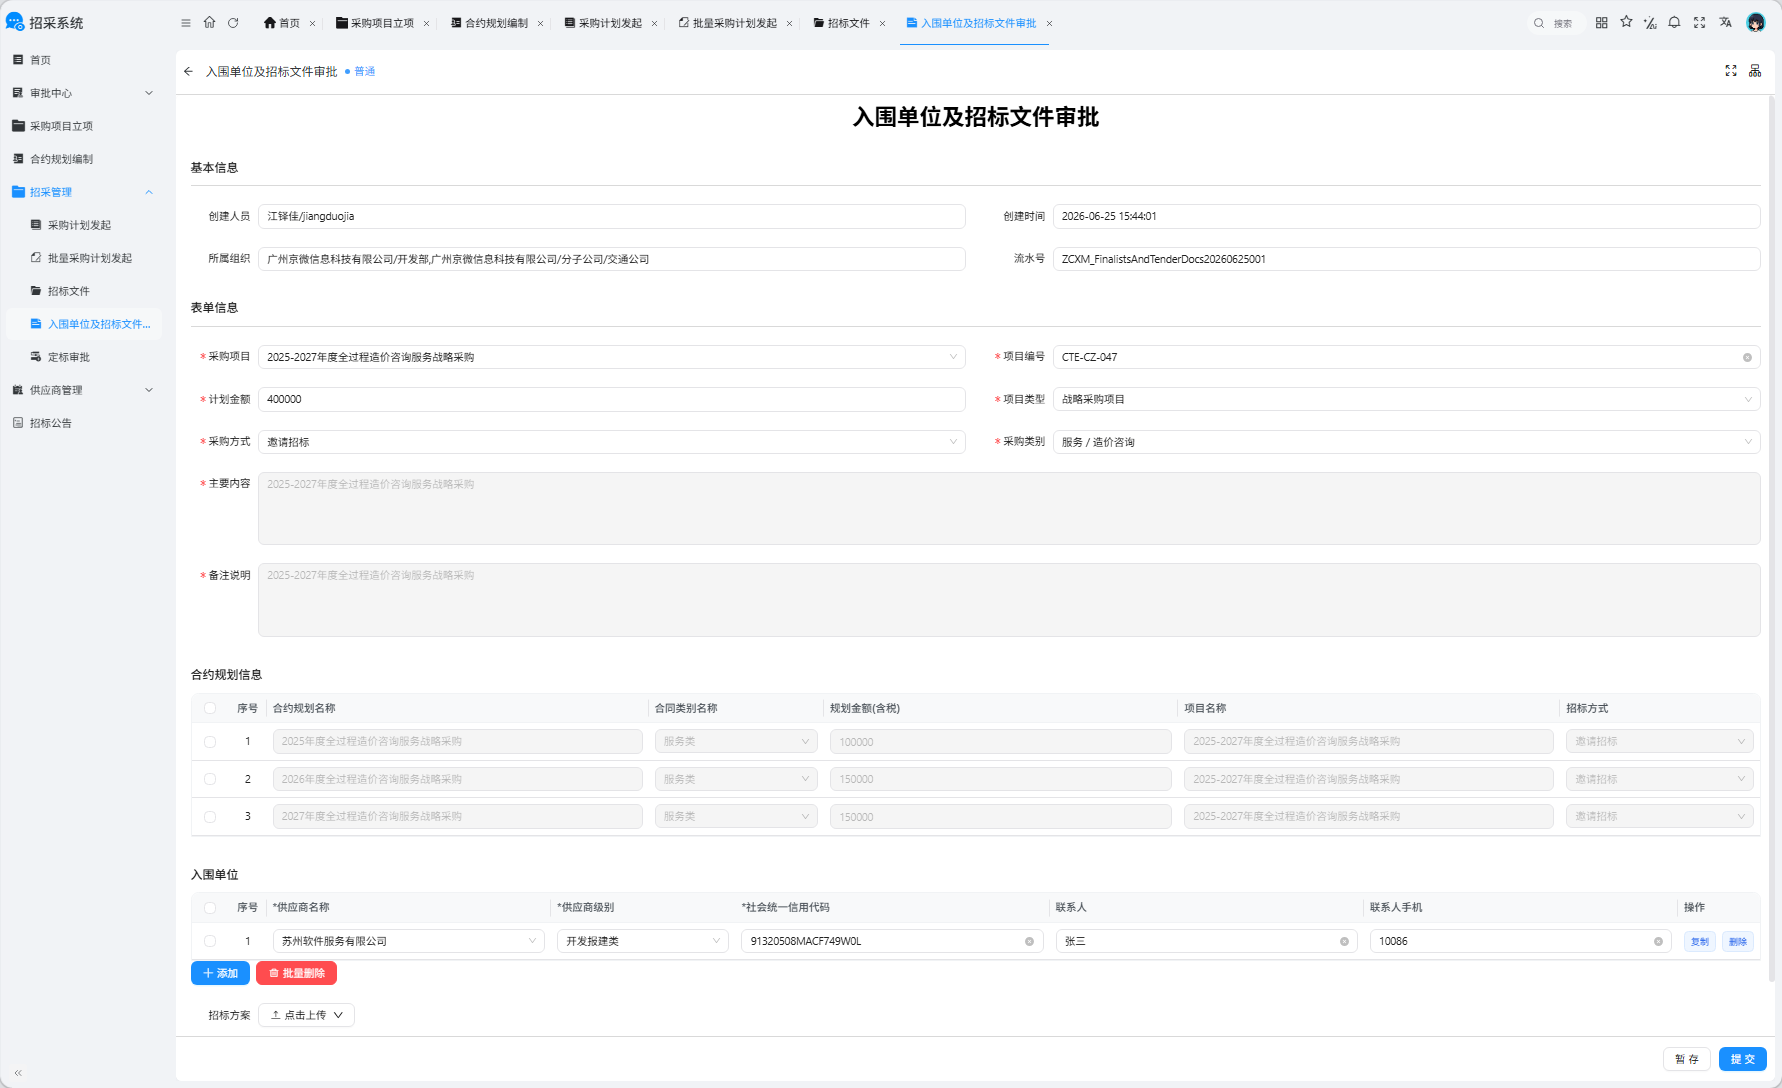Viewport: 1782px width, 1088px height.
Task: Open the workflow diagram icon
Action: coord(1755,71)
